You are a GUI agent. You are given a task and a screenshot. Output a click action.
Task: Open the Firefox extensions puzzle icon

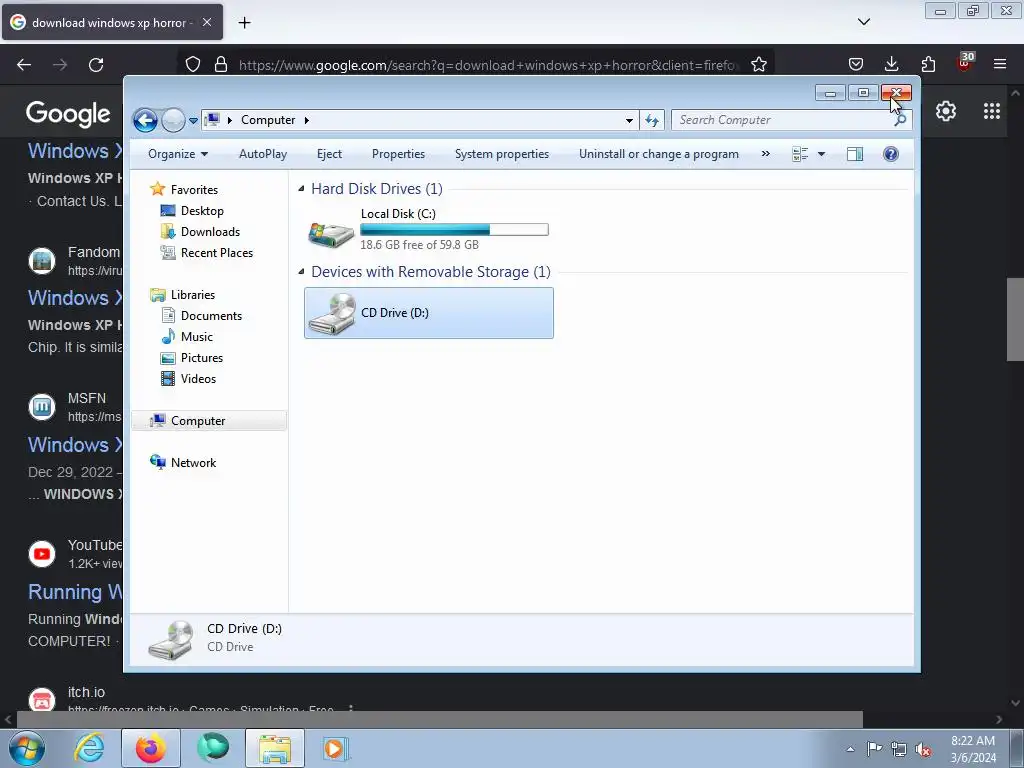[928, 64]
